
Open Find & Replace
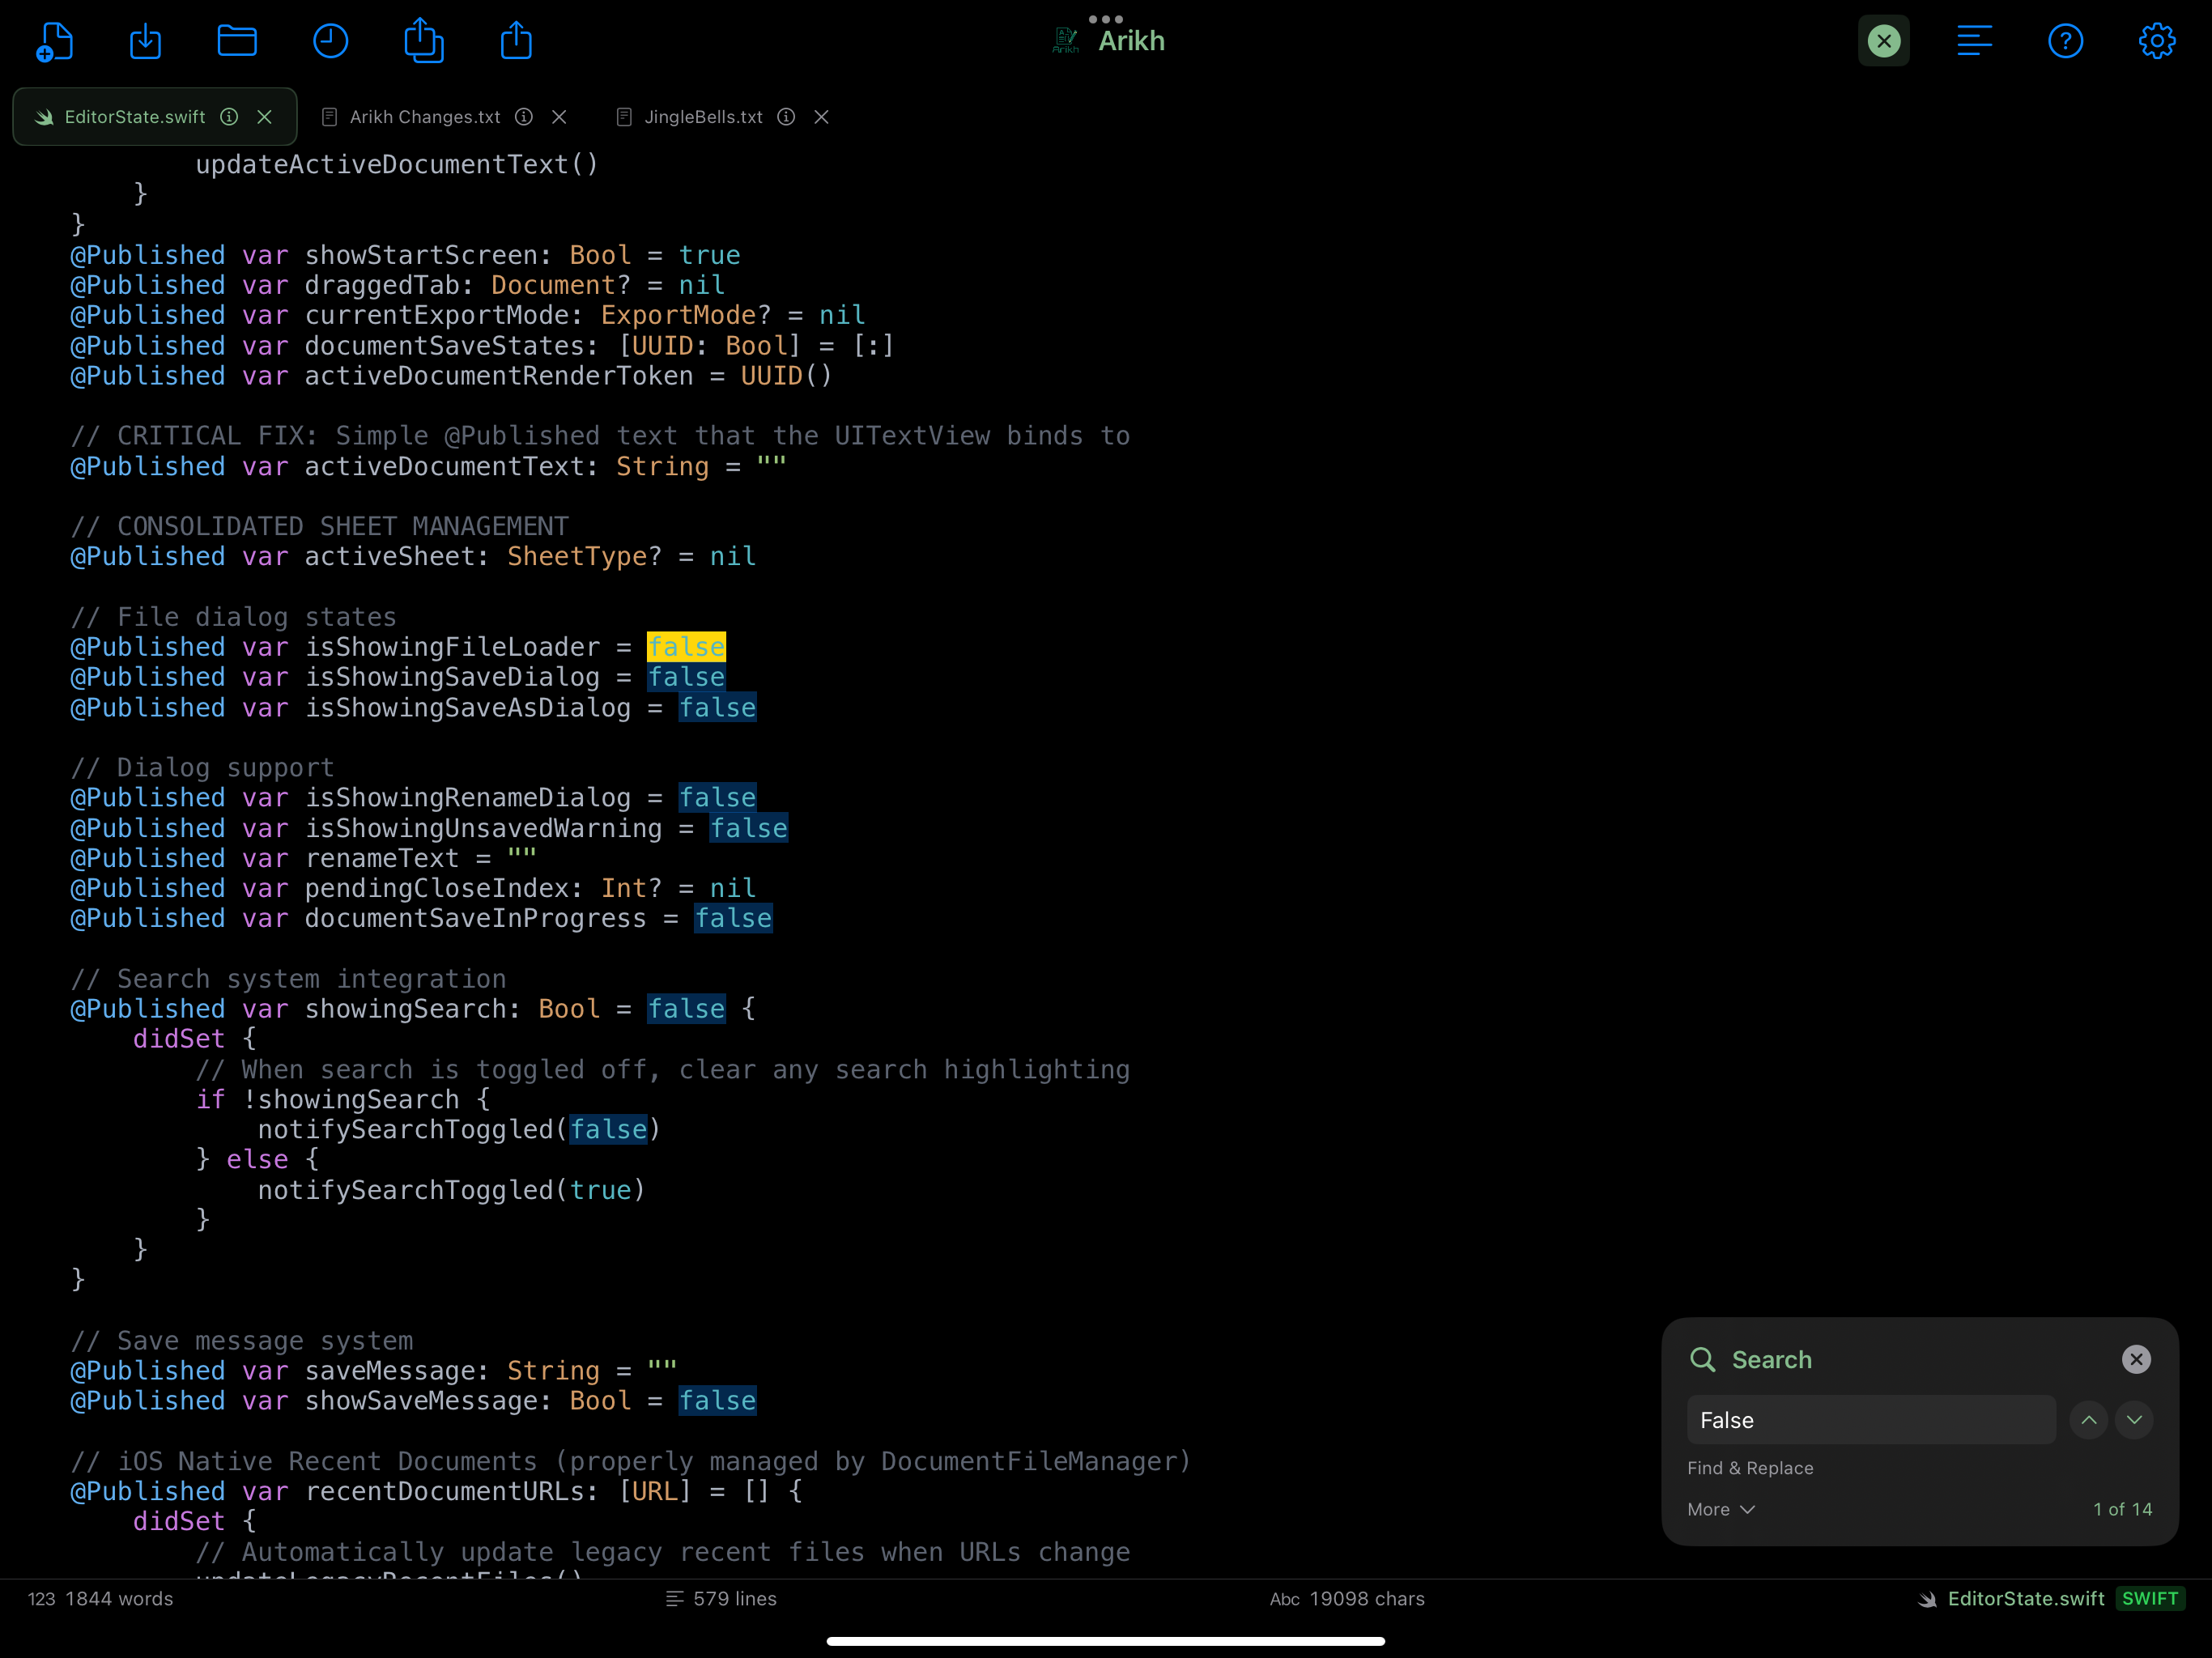1749,1468
